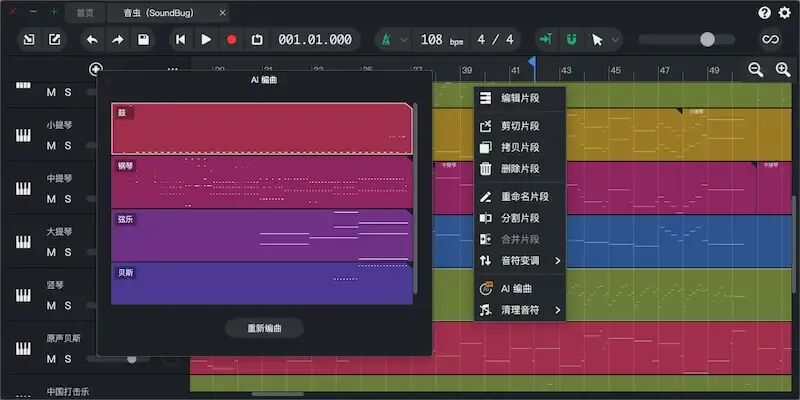The width and height of the screenshot is (800, 400).
Task: Choose 重命名片段 in context menu
Action: (x=520, y=196)
